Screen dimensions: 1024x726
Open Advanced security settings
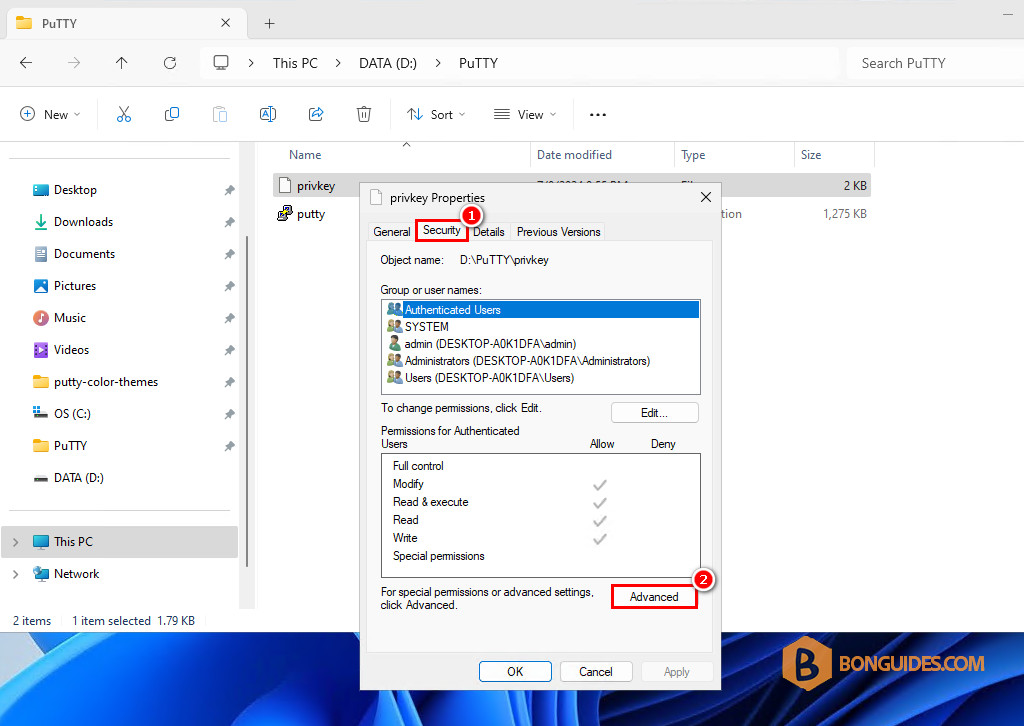(654, 597)
